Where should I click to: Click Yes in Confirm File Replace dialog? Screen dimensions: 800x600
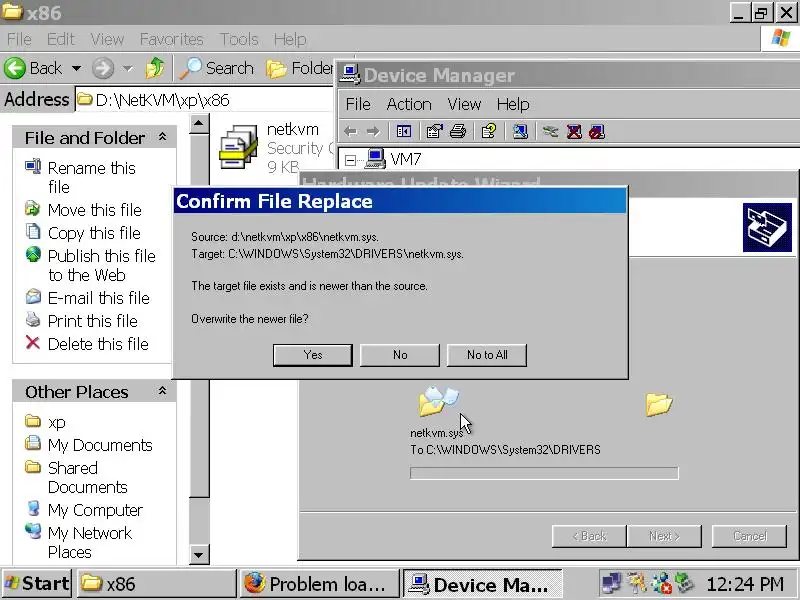click(313, 355)
